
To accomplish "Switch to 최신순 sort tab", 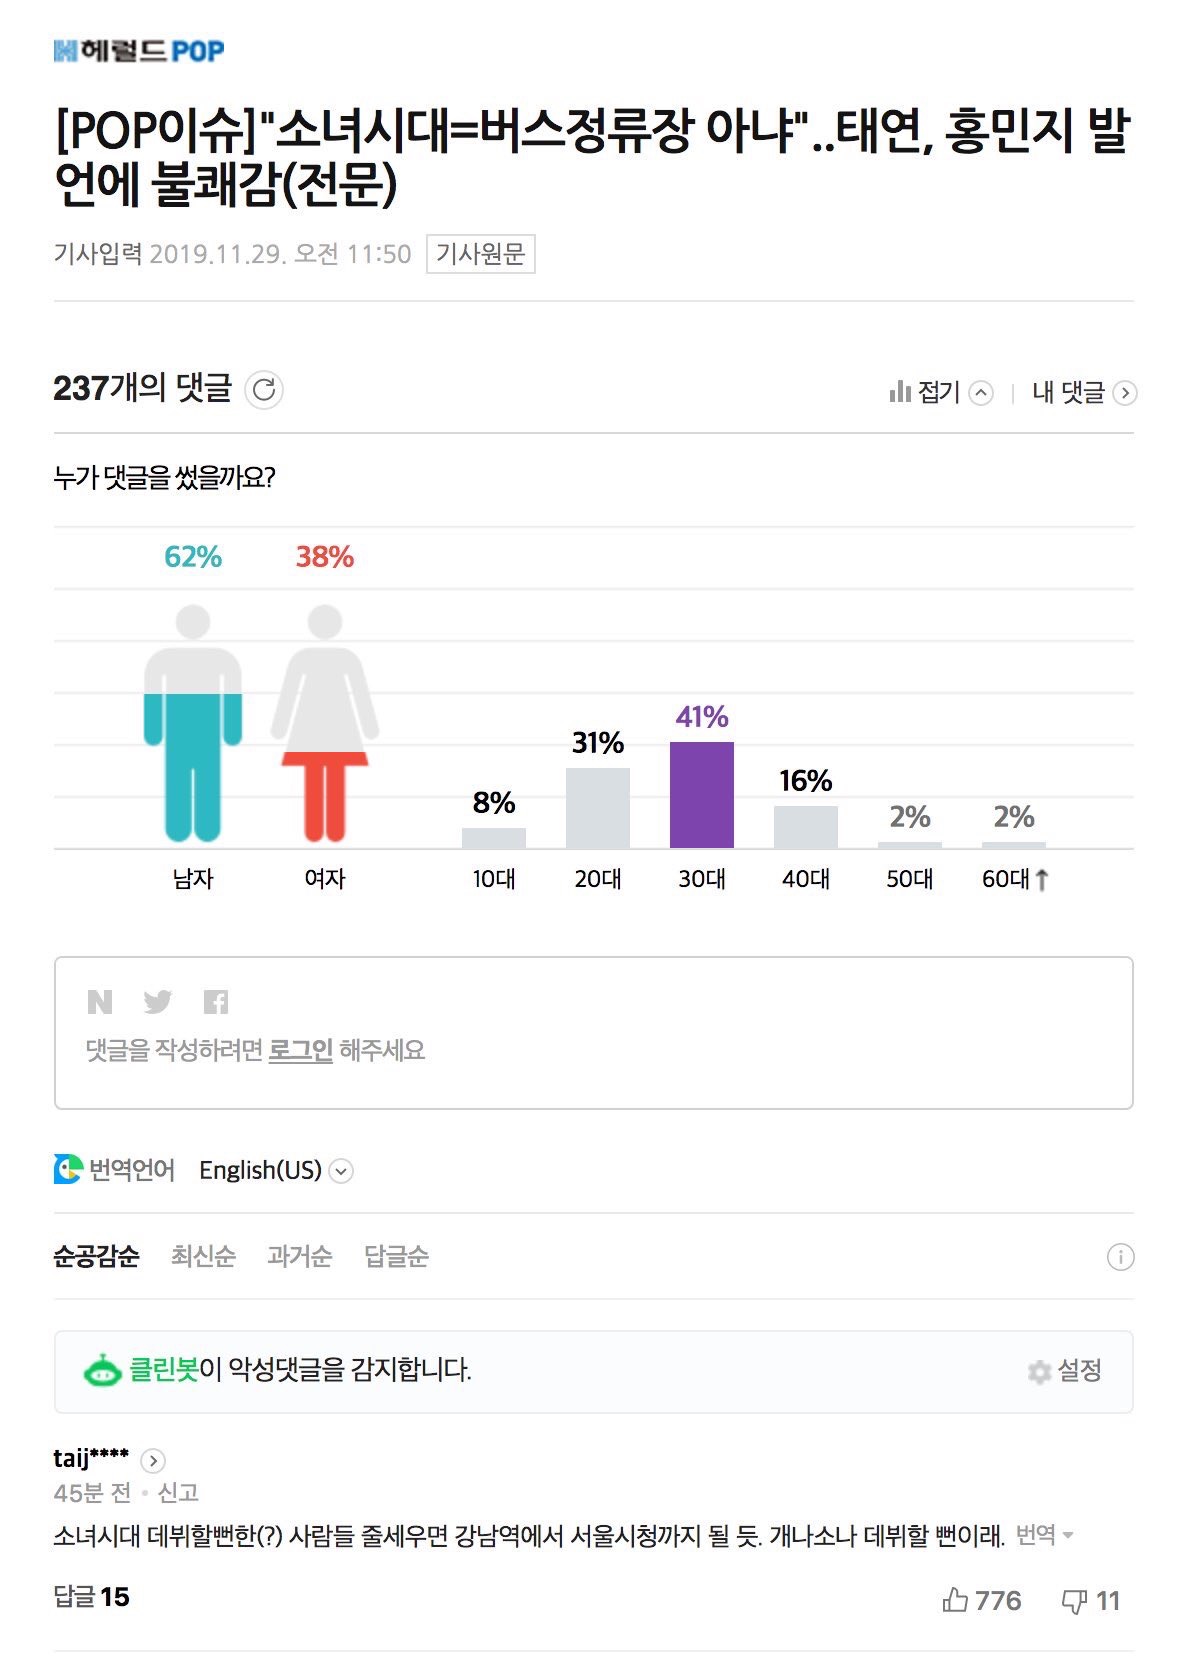I will click(x=203, y=1256).
